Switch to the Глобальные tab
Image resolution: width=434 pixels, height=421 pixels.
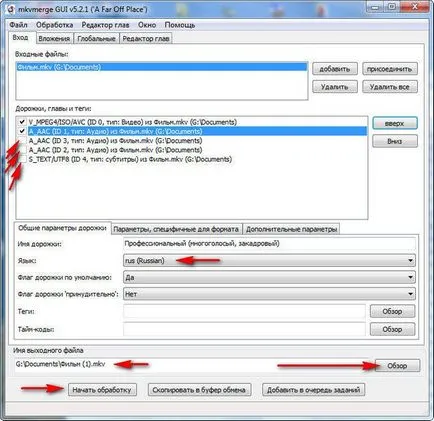click(x=96, y=39)
